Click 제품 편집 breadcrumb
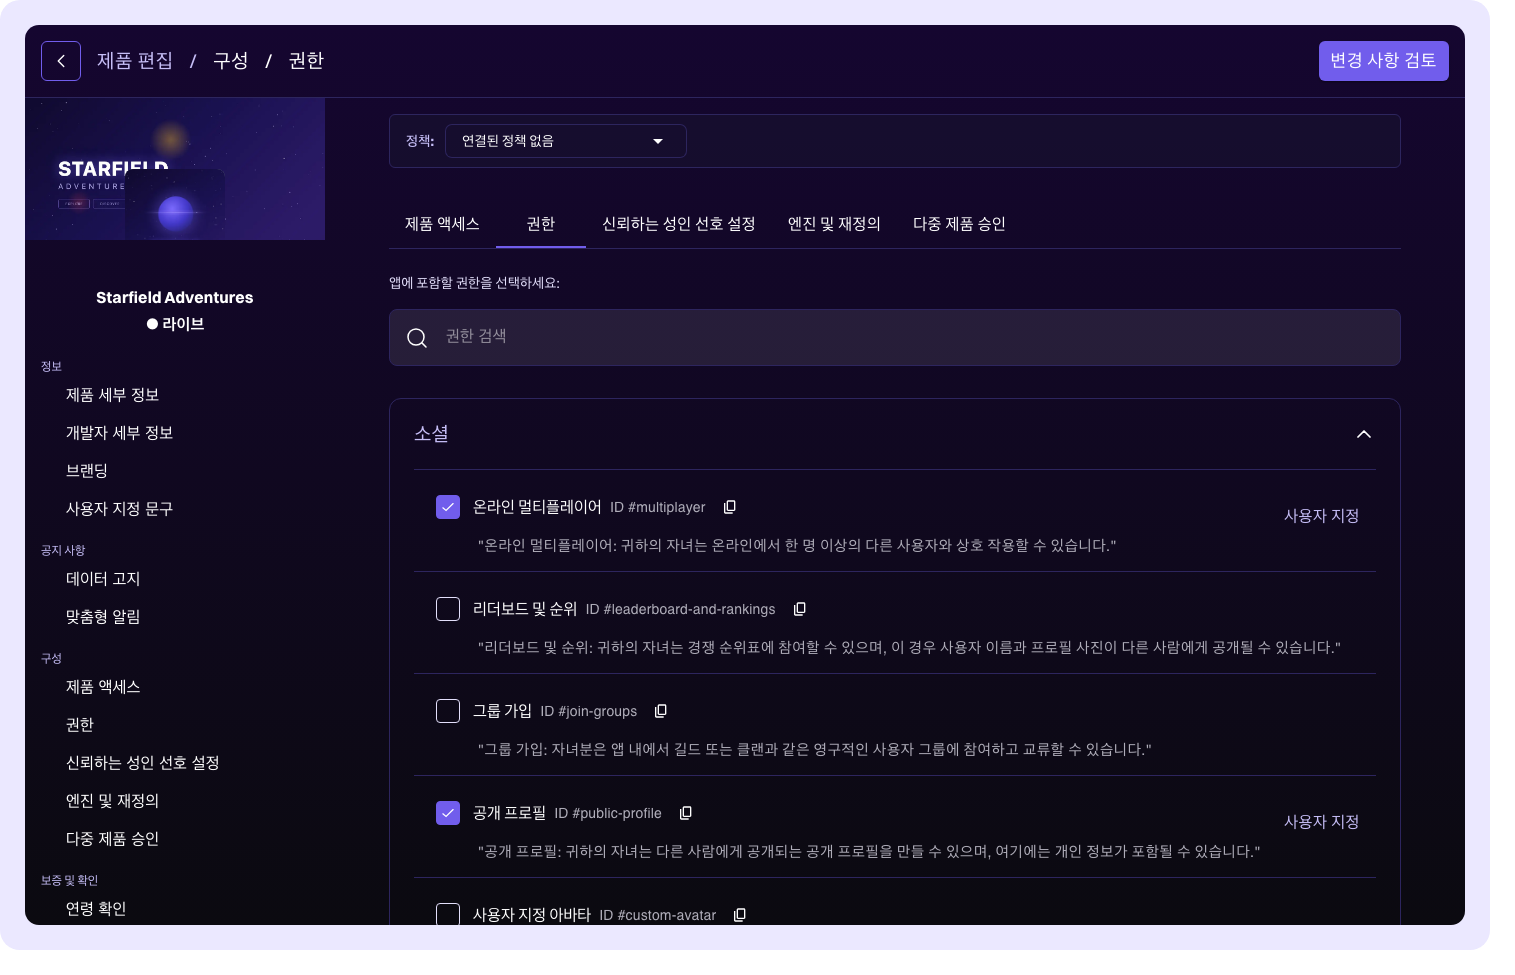This screenshot has width=1515, height=975. tap(135, 61)
